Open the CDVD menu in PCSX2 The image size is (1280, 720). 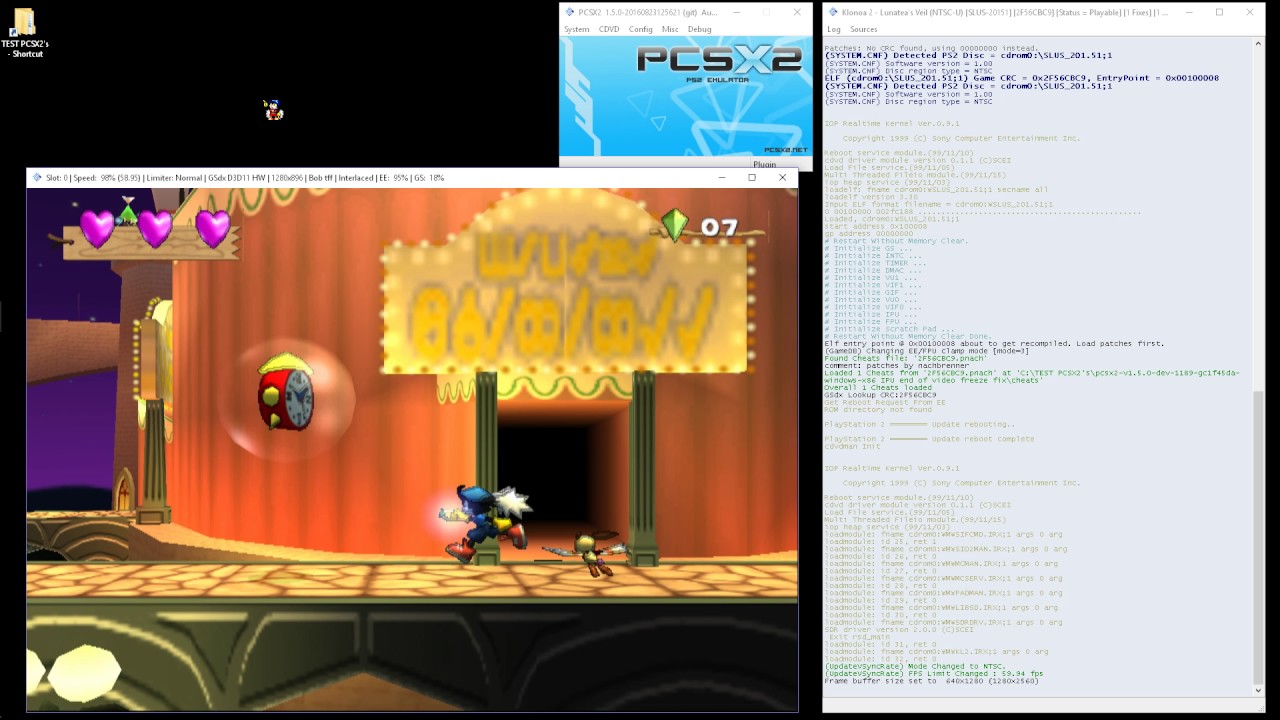point(609,30)
